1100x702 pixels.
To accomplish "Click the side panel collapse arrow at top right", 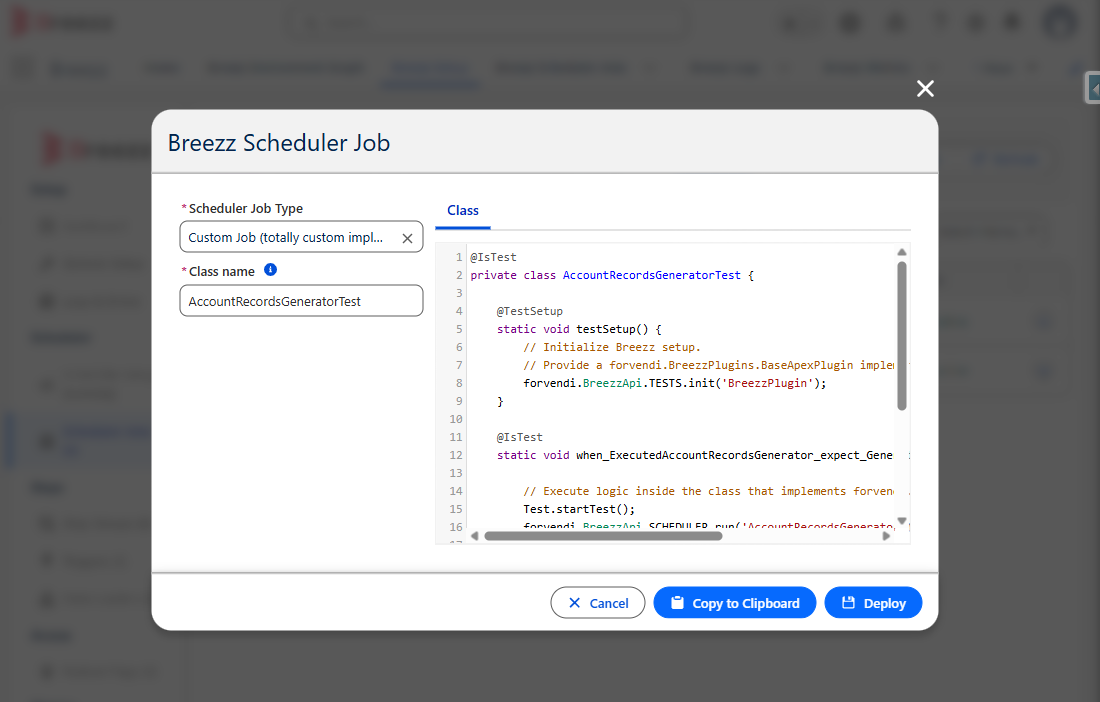I will click(1093, 88).
